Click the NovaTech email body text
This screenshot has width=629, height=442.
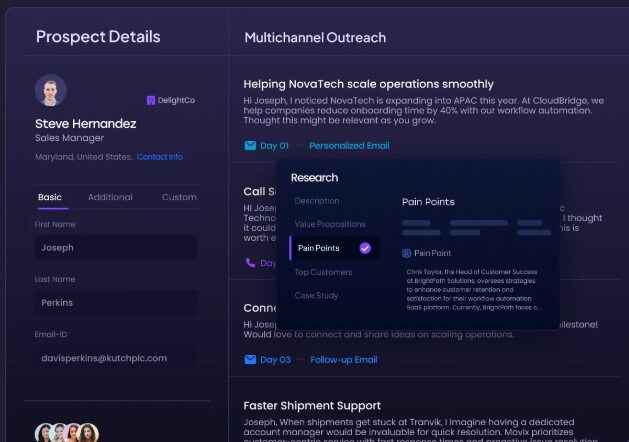pyautogui.click(x=424, y=110)
